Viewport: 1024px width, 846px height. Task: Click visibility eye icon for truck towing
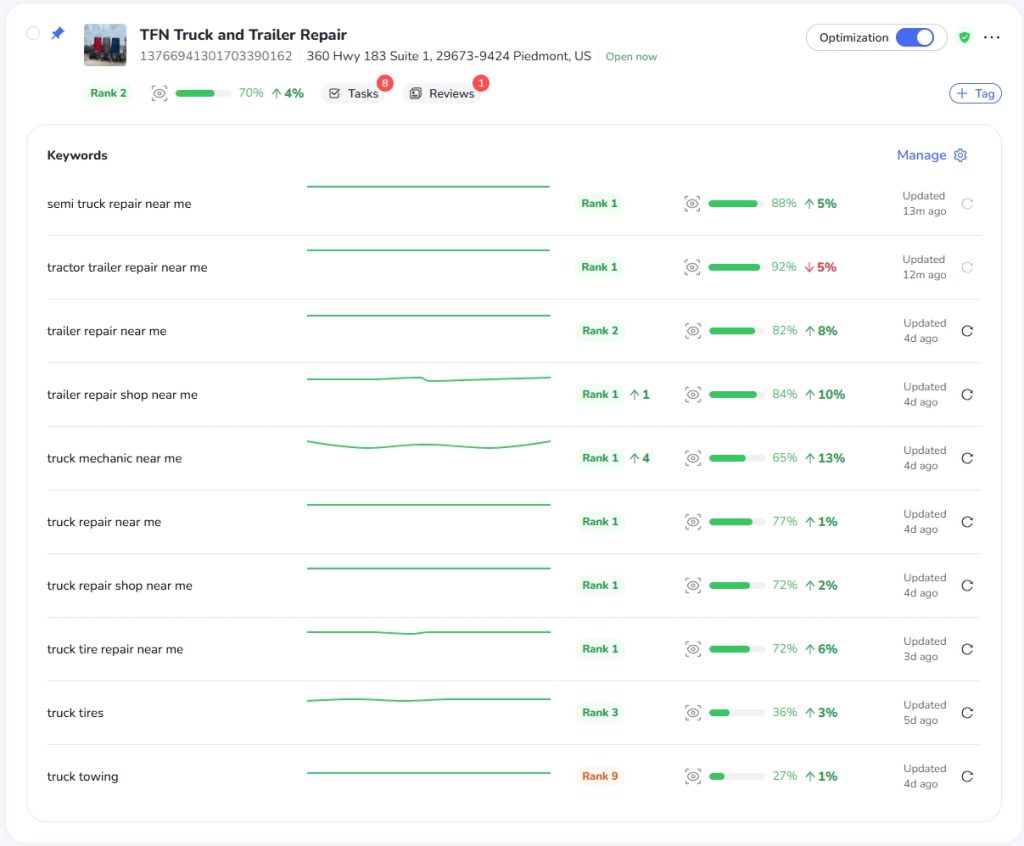(x=693, y=776)
